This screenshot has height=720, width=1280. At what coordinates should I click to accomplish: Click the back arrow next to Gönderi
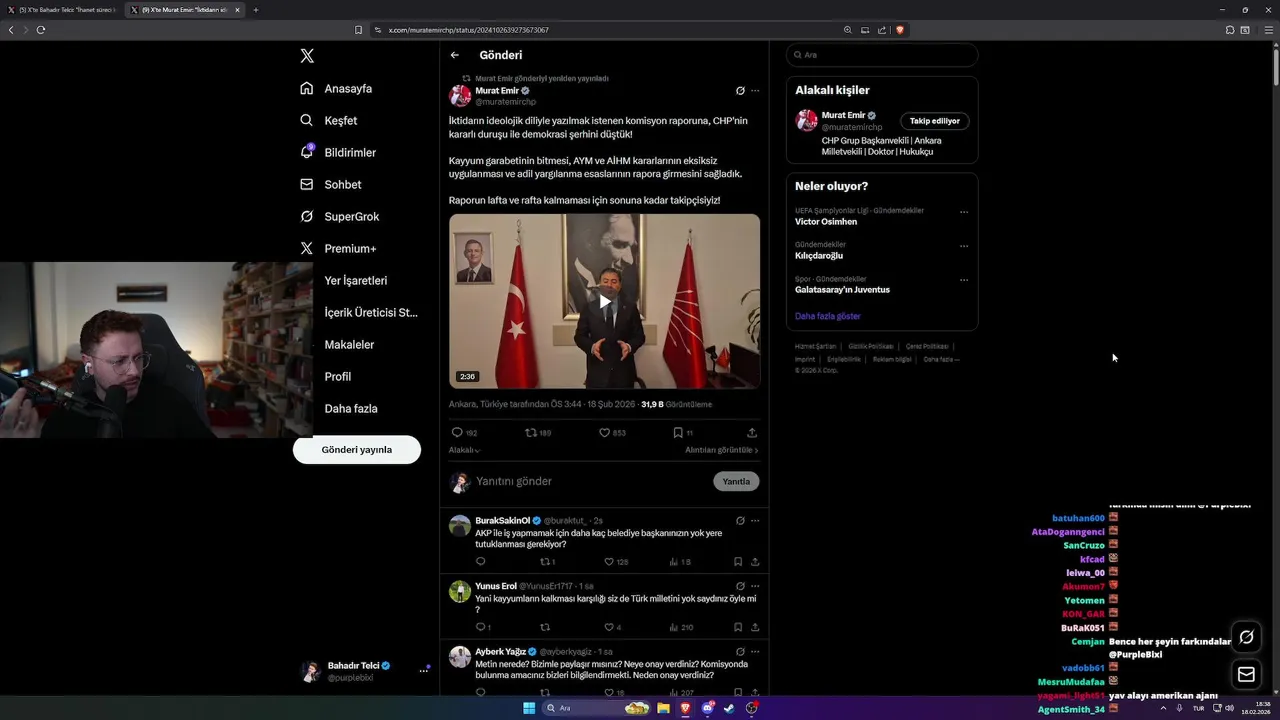454,55
